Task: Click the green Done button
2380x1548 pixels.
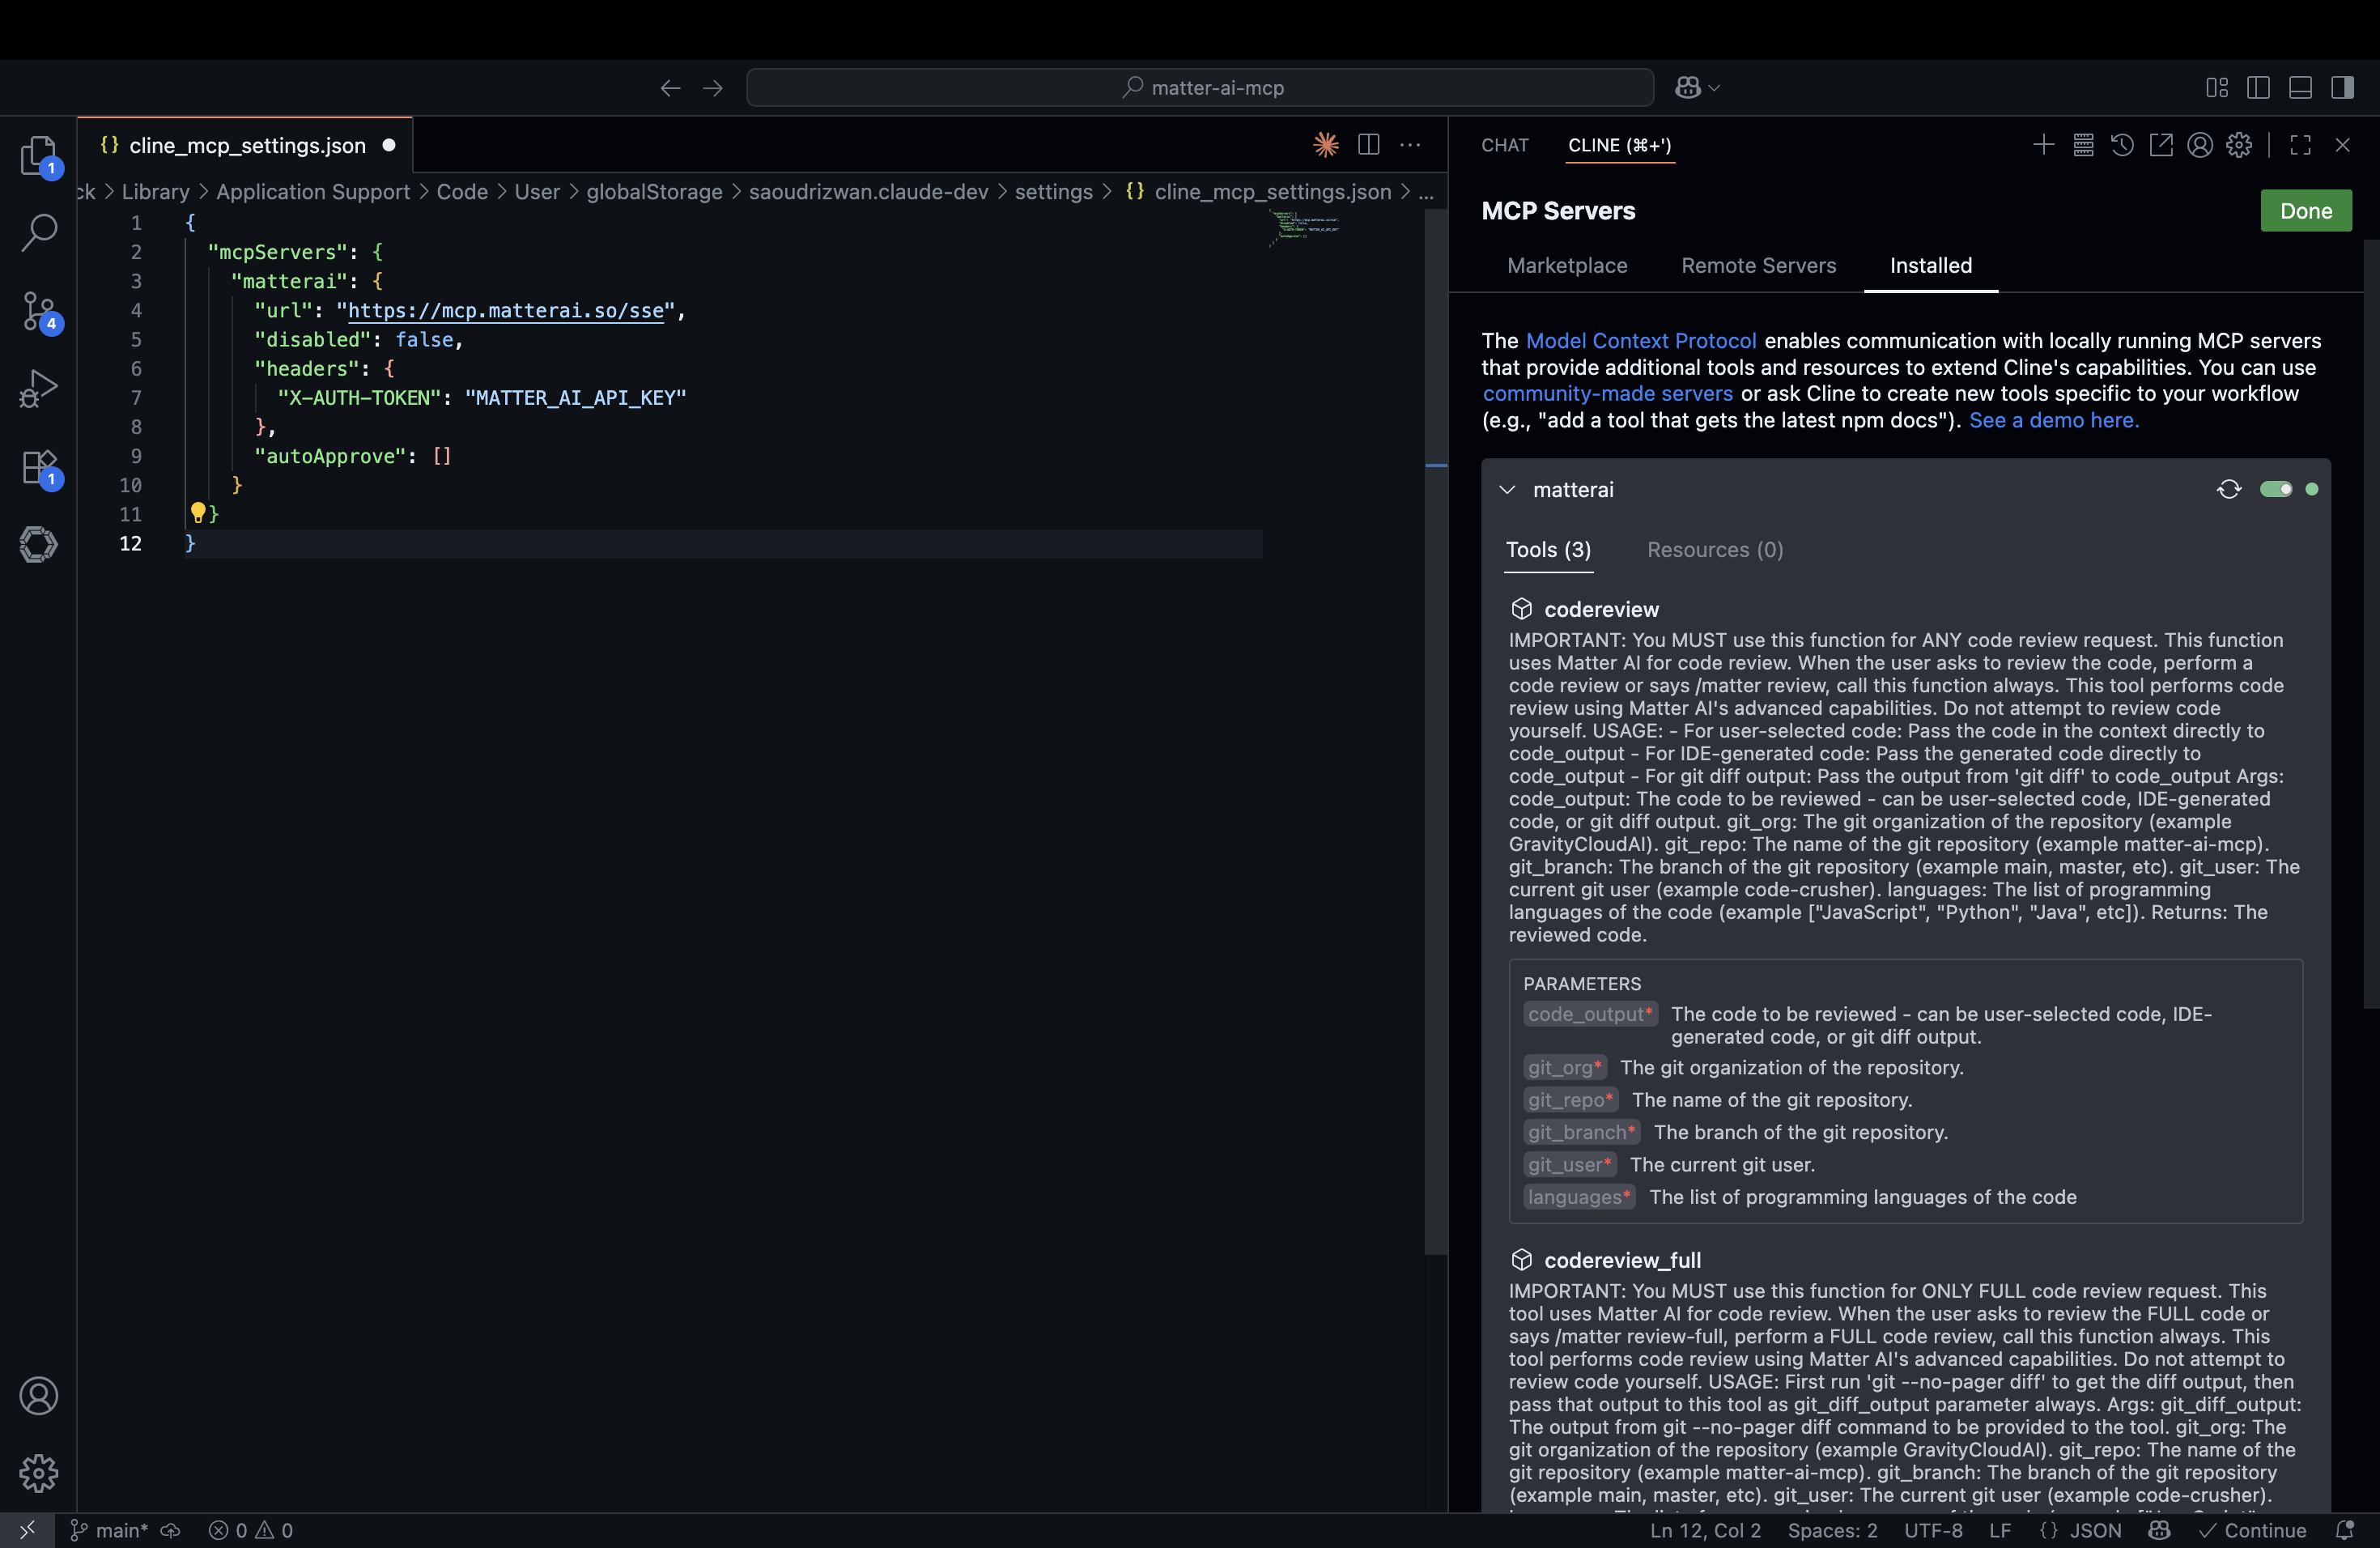Action: [x=2305, y=211]
